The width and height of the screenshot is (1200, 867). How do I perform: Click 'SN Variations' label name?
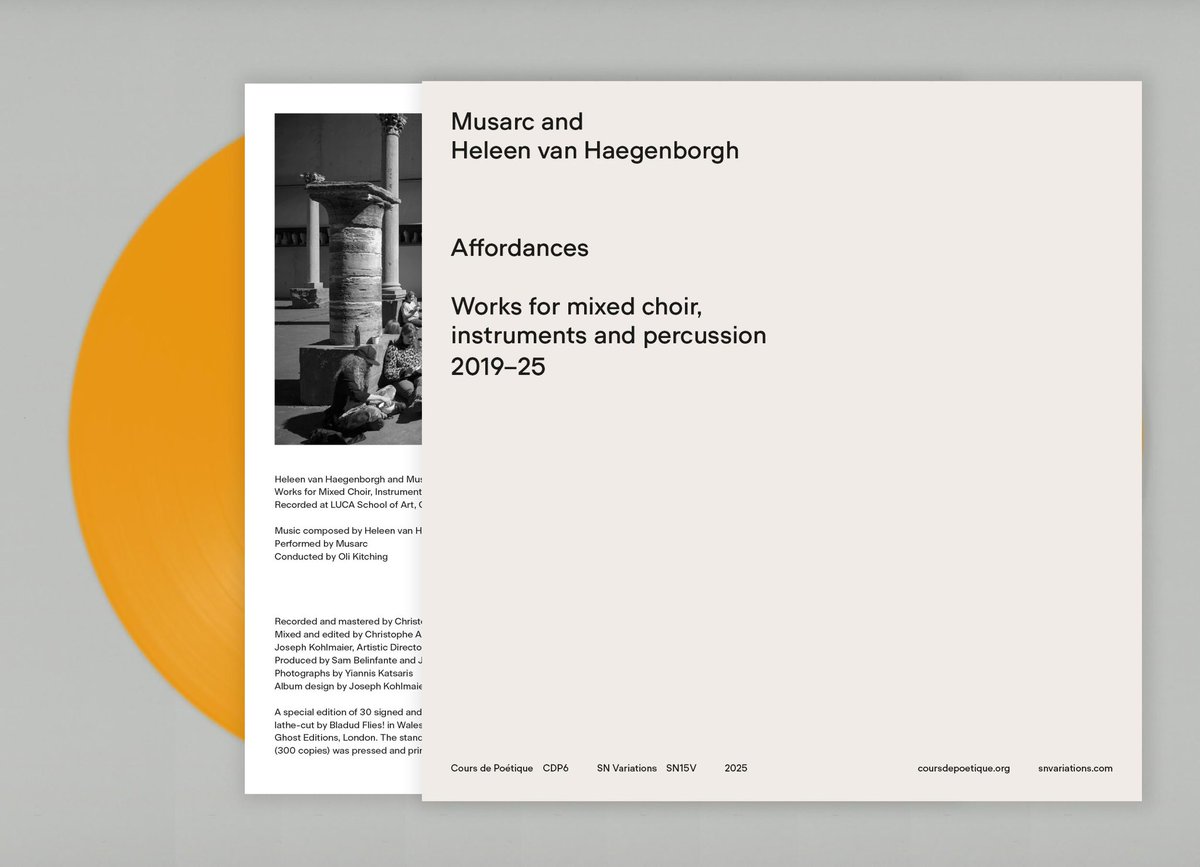click(627, 768)
